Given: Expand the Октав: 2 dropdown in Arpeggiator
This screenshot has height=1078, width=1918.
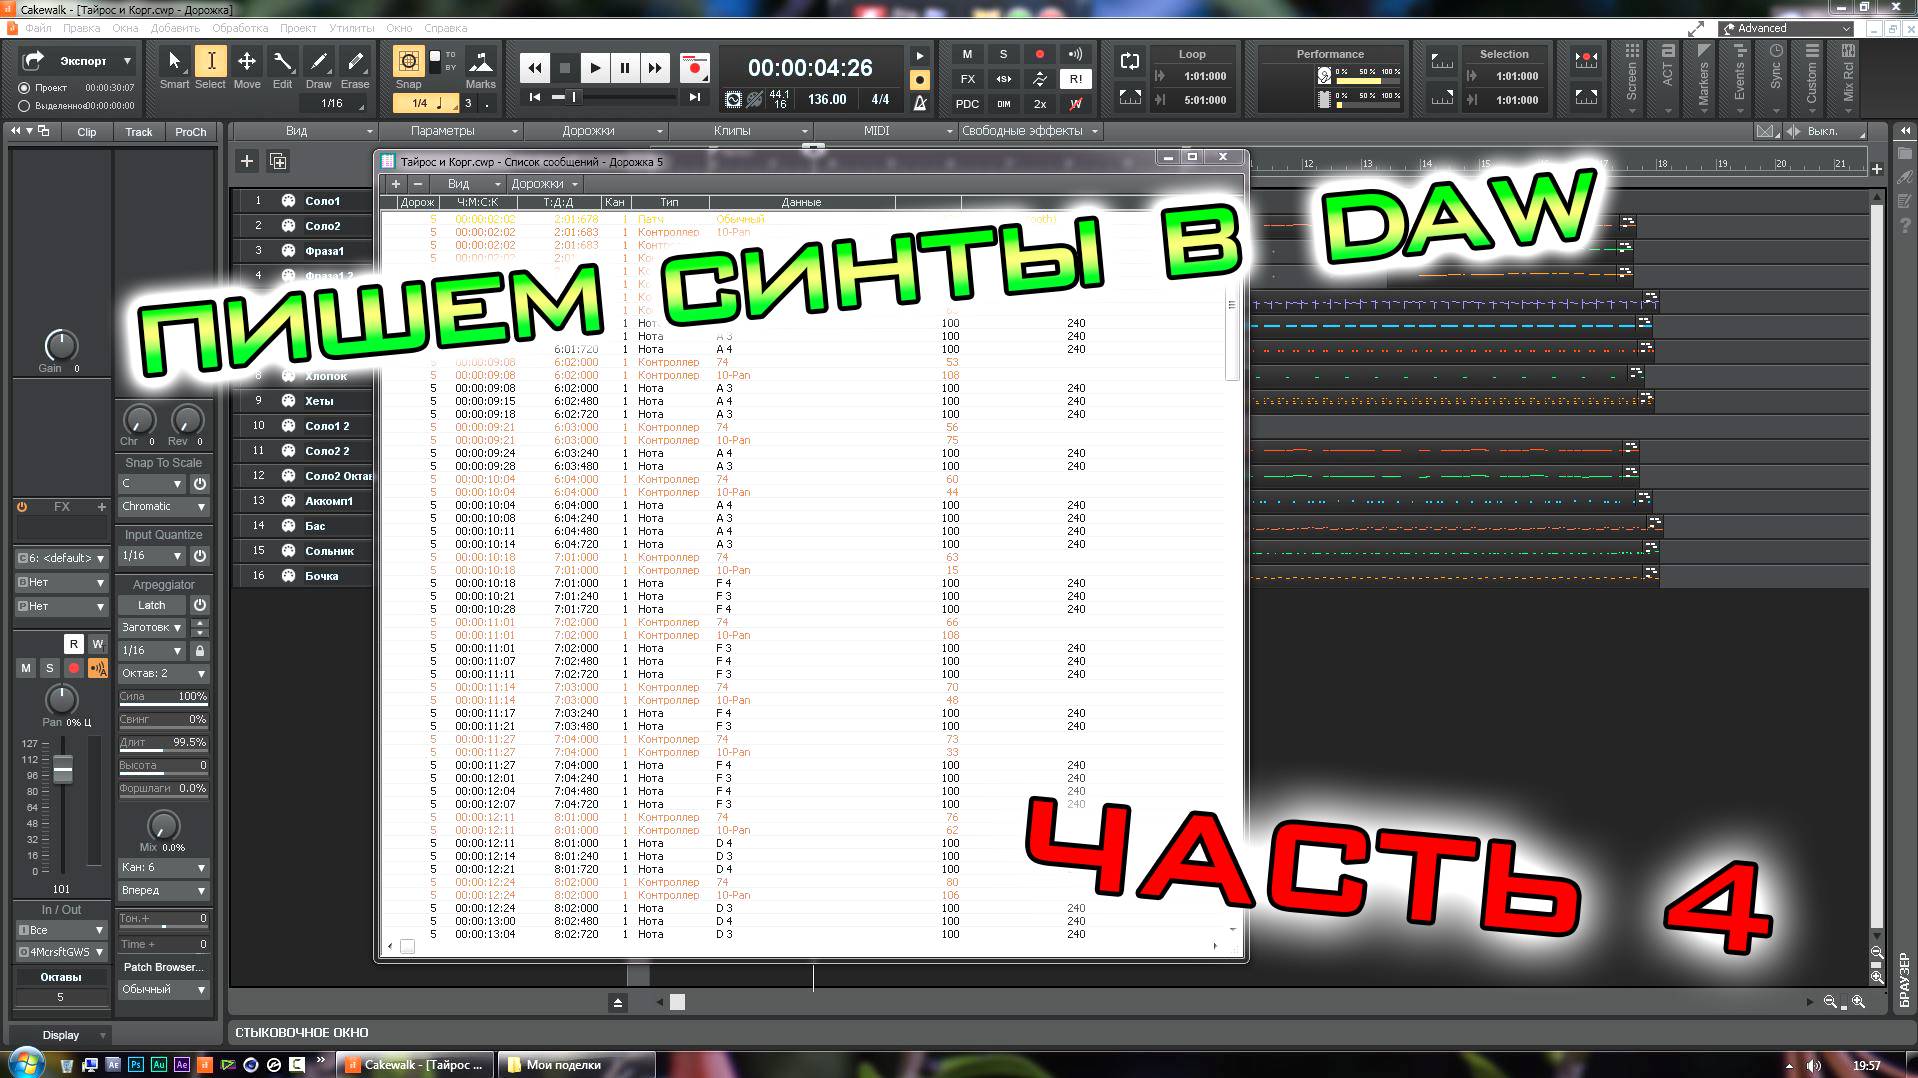Looking at the screenshot, I should coord(160,673).
